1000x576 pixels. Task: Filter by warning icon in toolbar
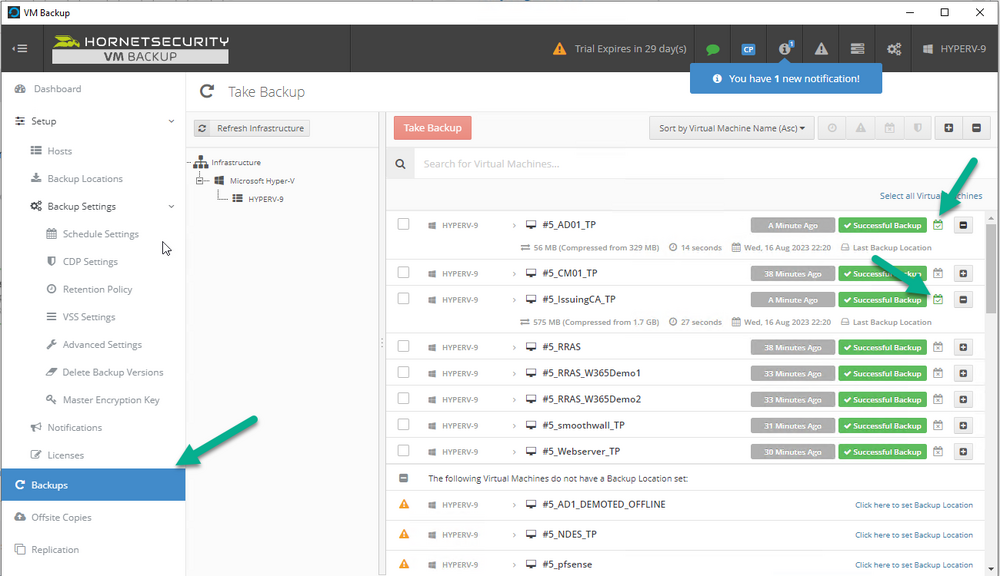tap(860, 128)
